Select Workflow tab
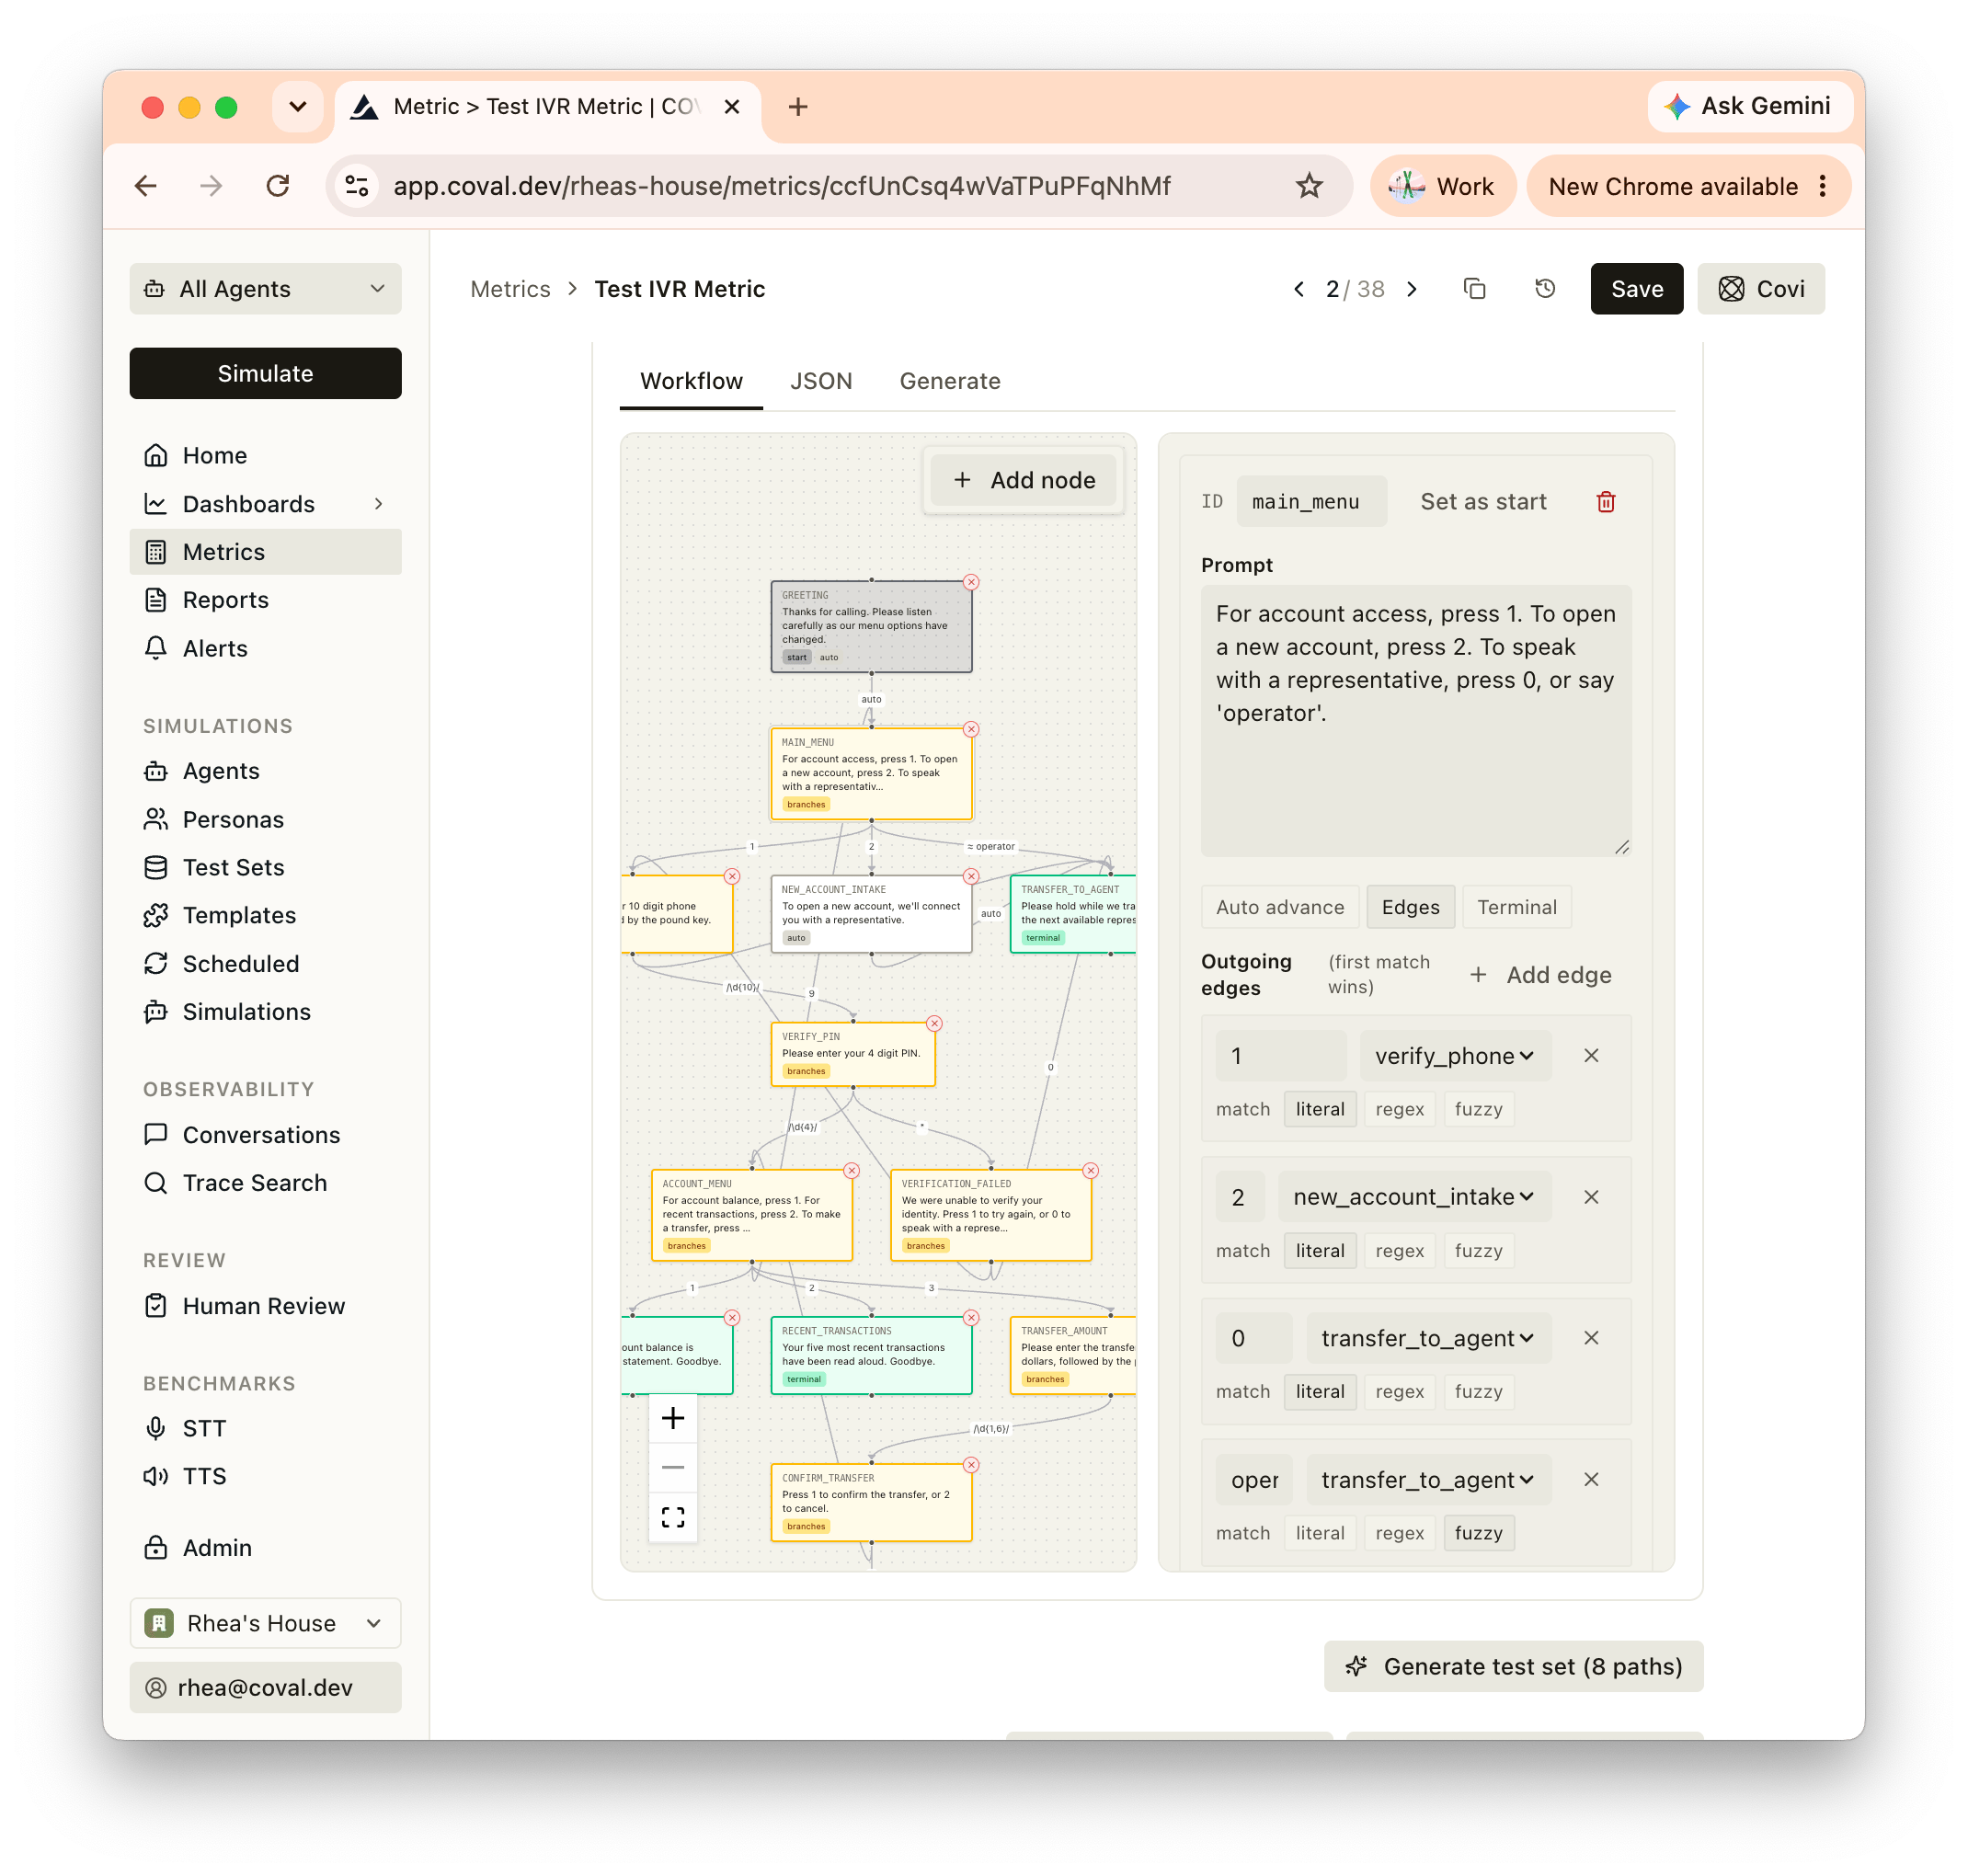The height and width of the screenshot is (1876, 1968). (691, 381)
